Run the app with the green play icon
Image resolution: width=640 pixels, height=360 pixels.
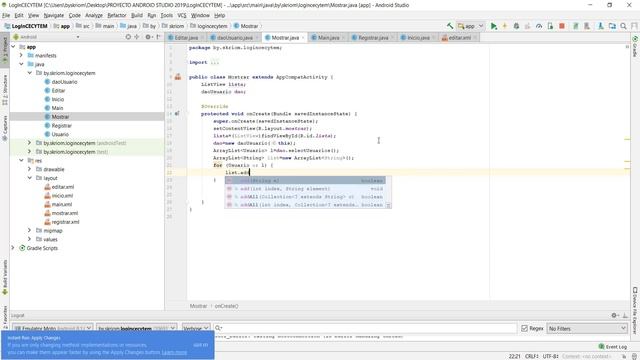coord(493,26)
